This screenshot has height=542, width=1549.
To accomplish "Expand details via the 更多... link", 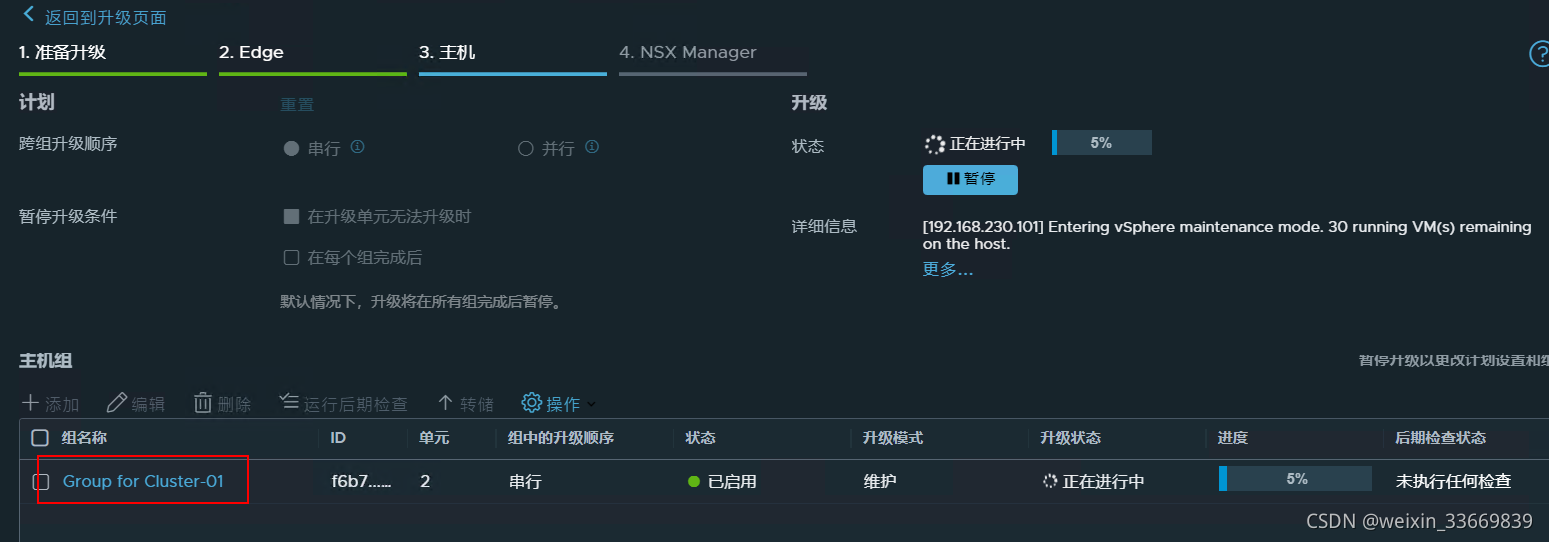I will coord(947,269).
